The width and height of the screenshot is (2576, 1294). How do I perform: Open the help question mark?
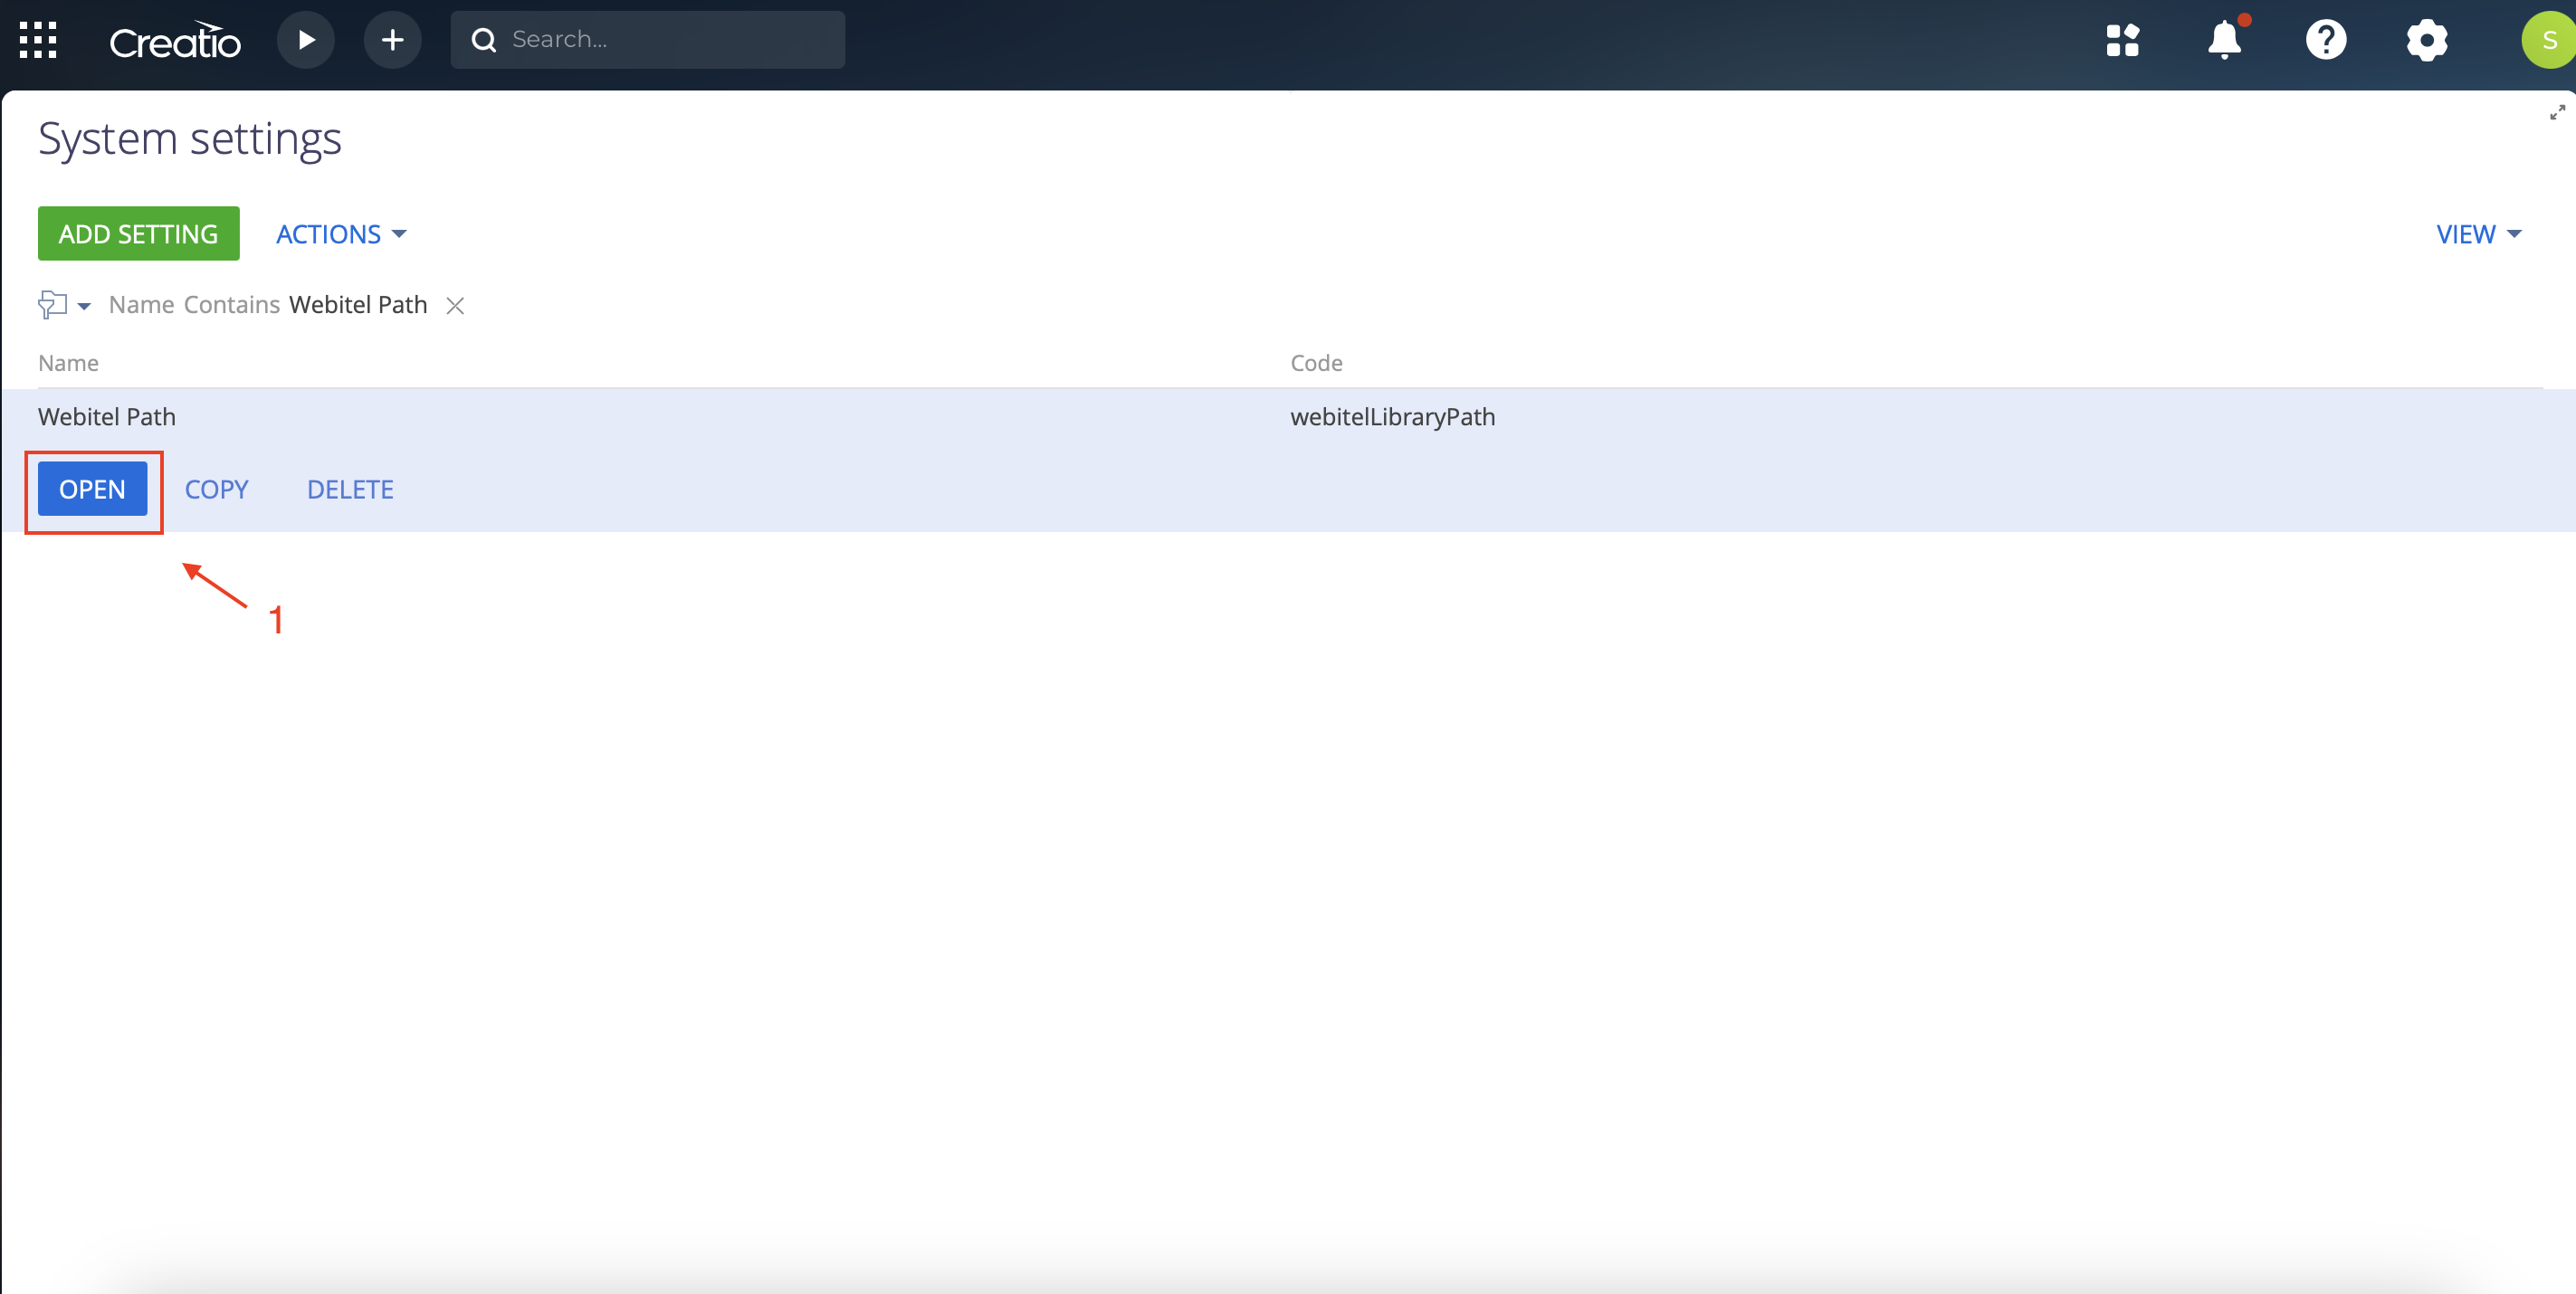coord(2326,40)
